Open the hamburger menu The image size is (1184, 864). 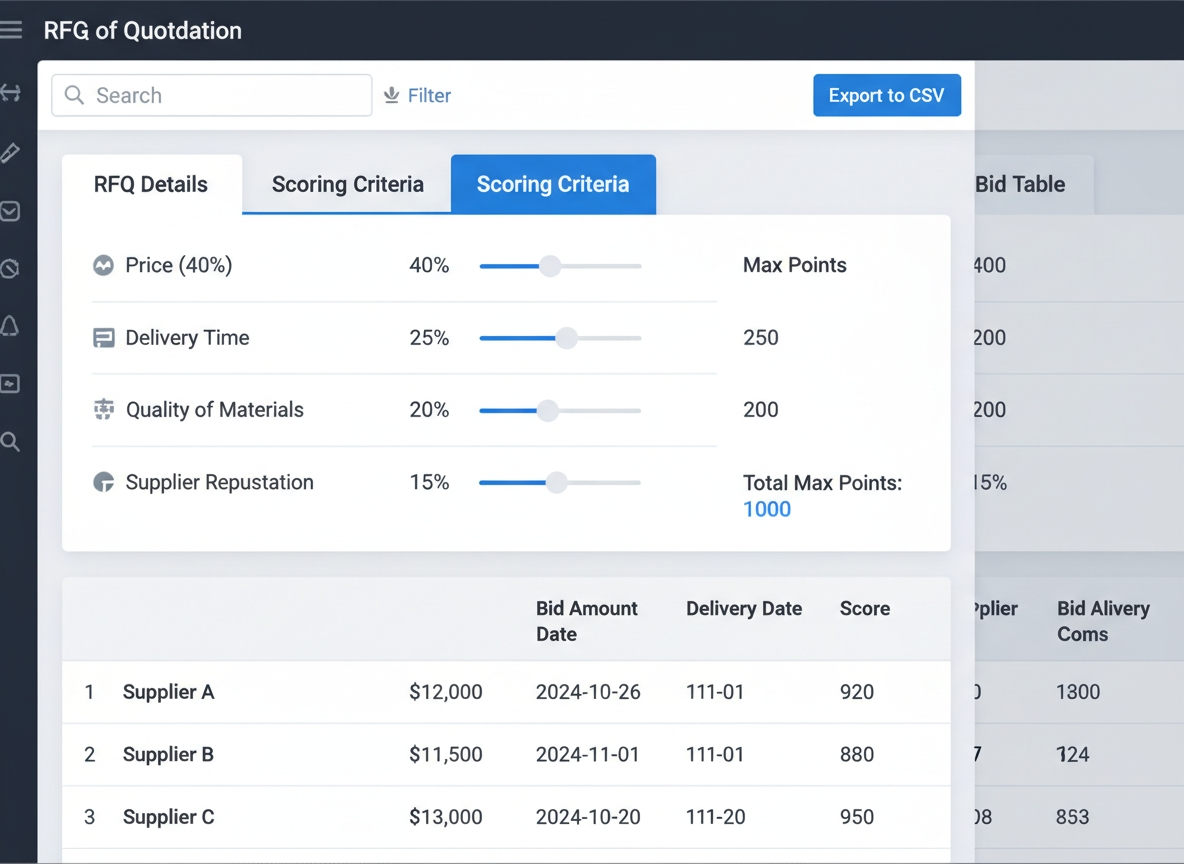click(x=11, y=30)
